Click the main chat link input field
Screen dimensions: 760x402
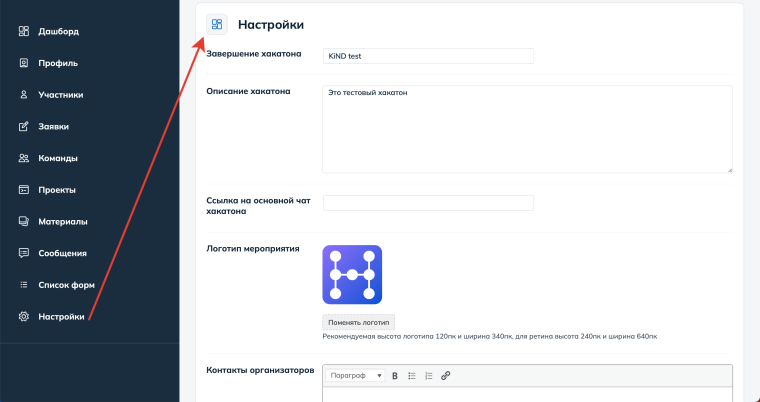tap(428, 203)
